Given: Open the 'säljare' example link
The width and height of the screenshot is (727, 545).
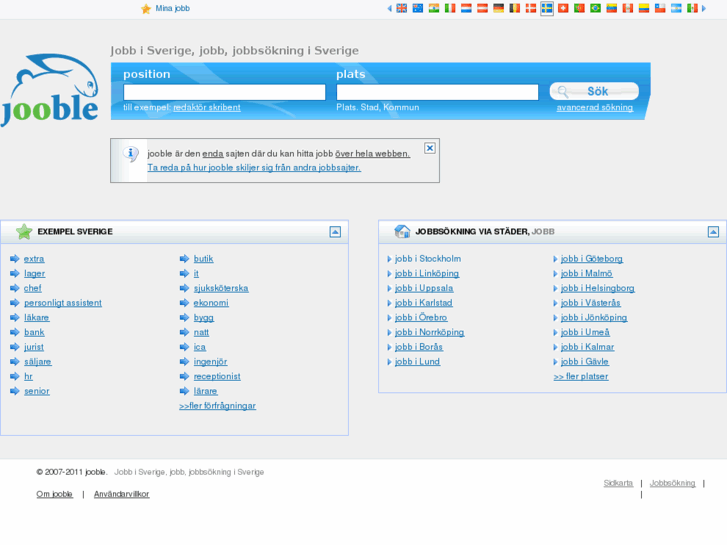Looking at the screenshot, I should coord(38,362).
